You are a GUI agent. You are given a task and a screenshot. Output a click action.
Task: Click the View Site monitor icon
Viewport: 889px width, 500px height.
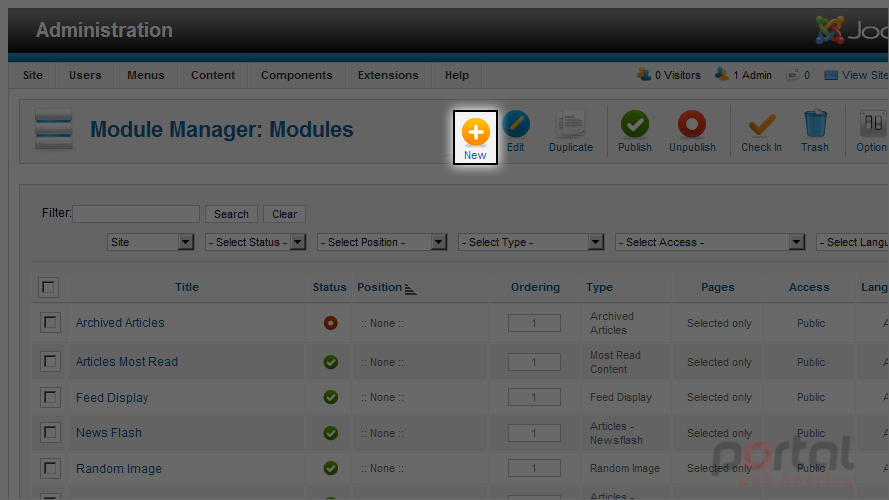pos(831,75)
